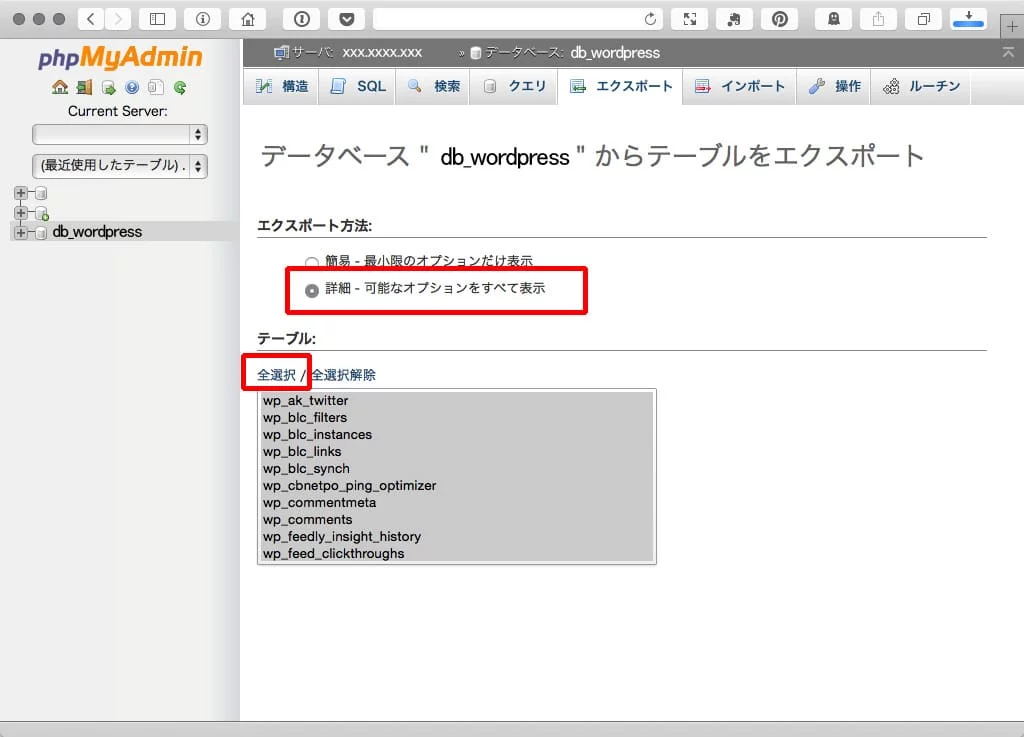Click the database cylinder icon in breadcrumb
This screenshot has height=737, width=1024.
[475, 53]
